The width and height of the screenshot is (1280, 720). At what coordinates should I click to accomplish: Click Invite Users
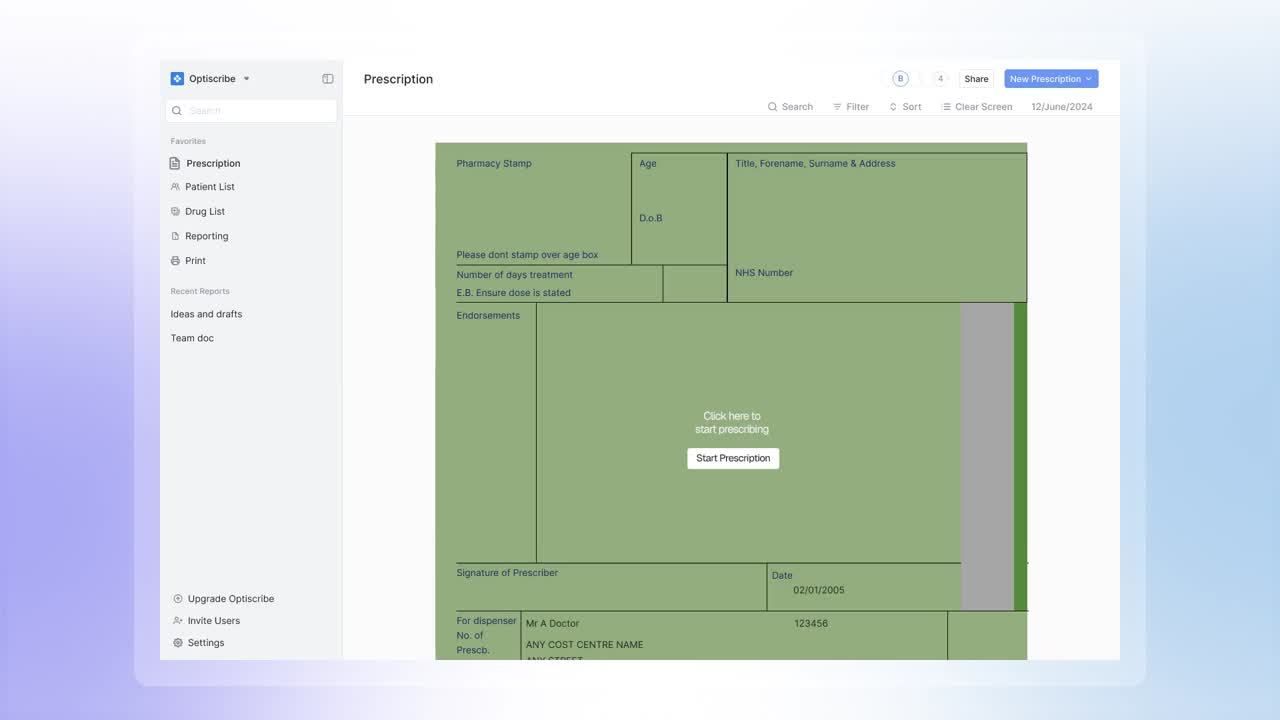click(214, 621)
